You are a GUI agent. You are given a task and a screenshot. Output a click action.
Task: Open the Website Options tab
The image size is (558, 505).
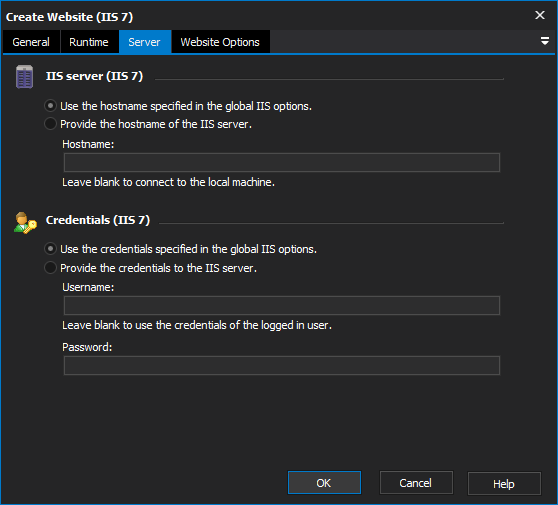pos(220,42)
